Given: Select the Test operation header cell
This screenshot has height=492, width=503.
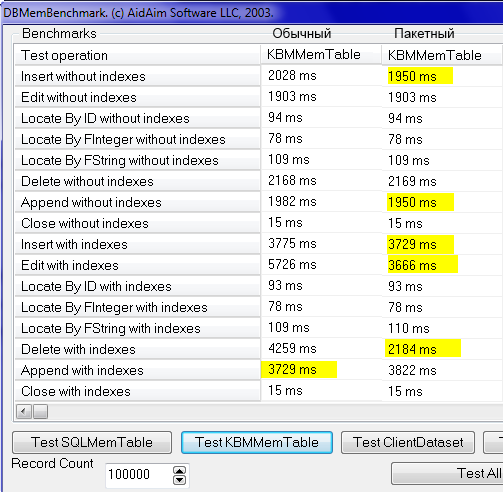Looking at the screenshot, I should coord(137,55).
